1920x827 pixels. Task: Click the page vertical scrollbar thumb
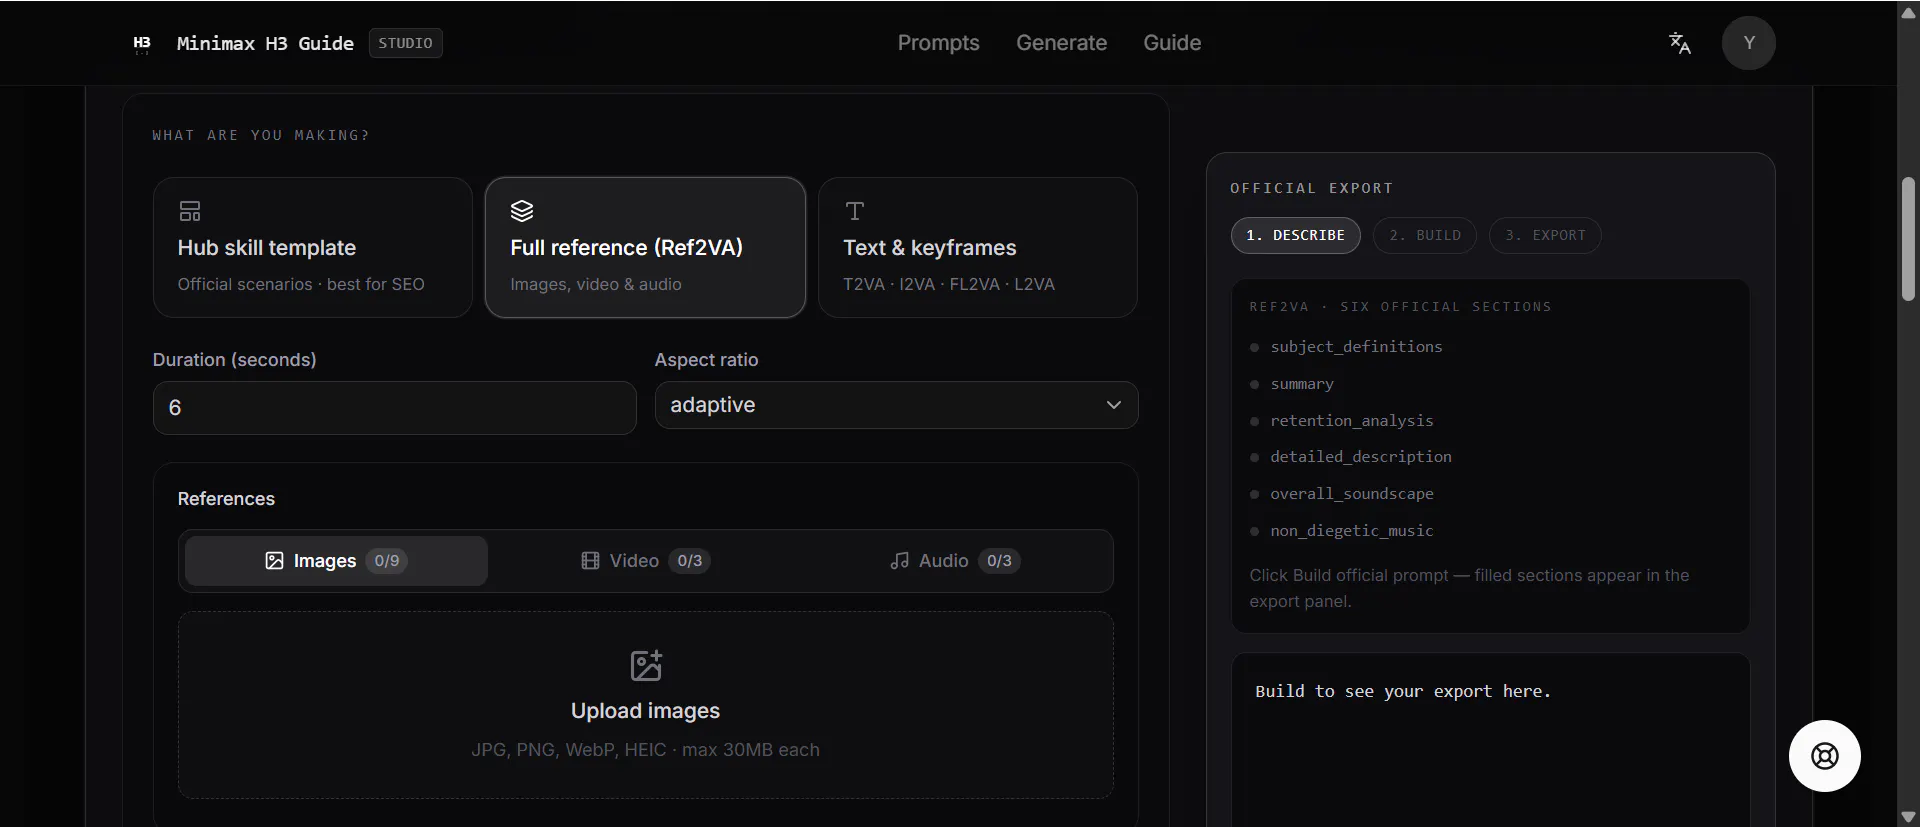point(1908,238)
